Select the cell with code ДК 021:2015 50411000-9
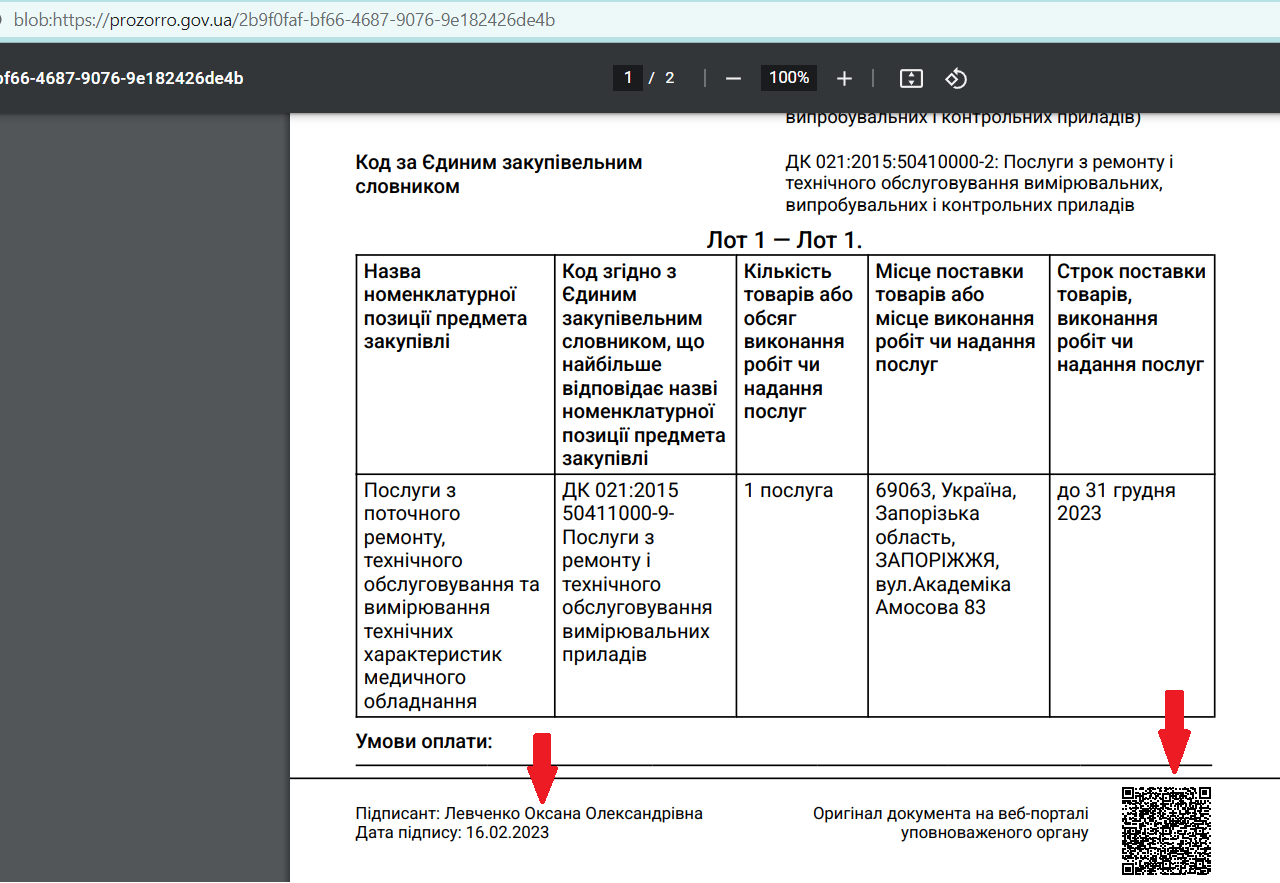Image resolution: width=1280 pixels, height=883 pixels. click(x=645, y=596)
